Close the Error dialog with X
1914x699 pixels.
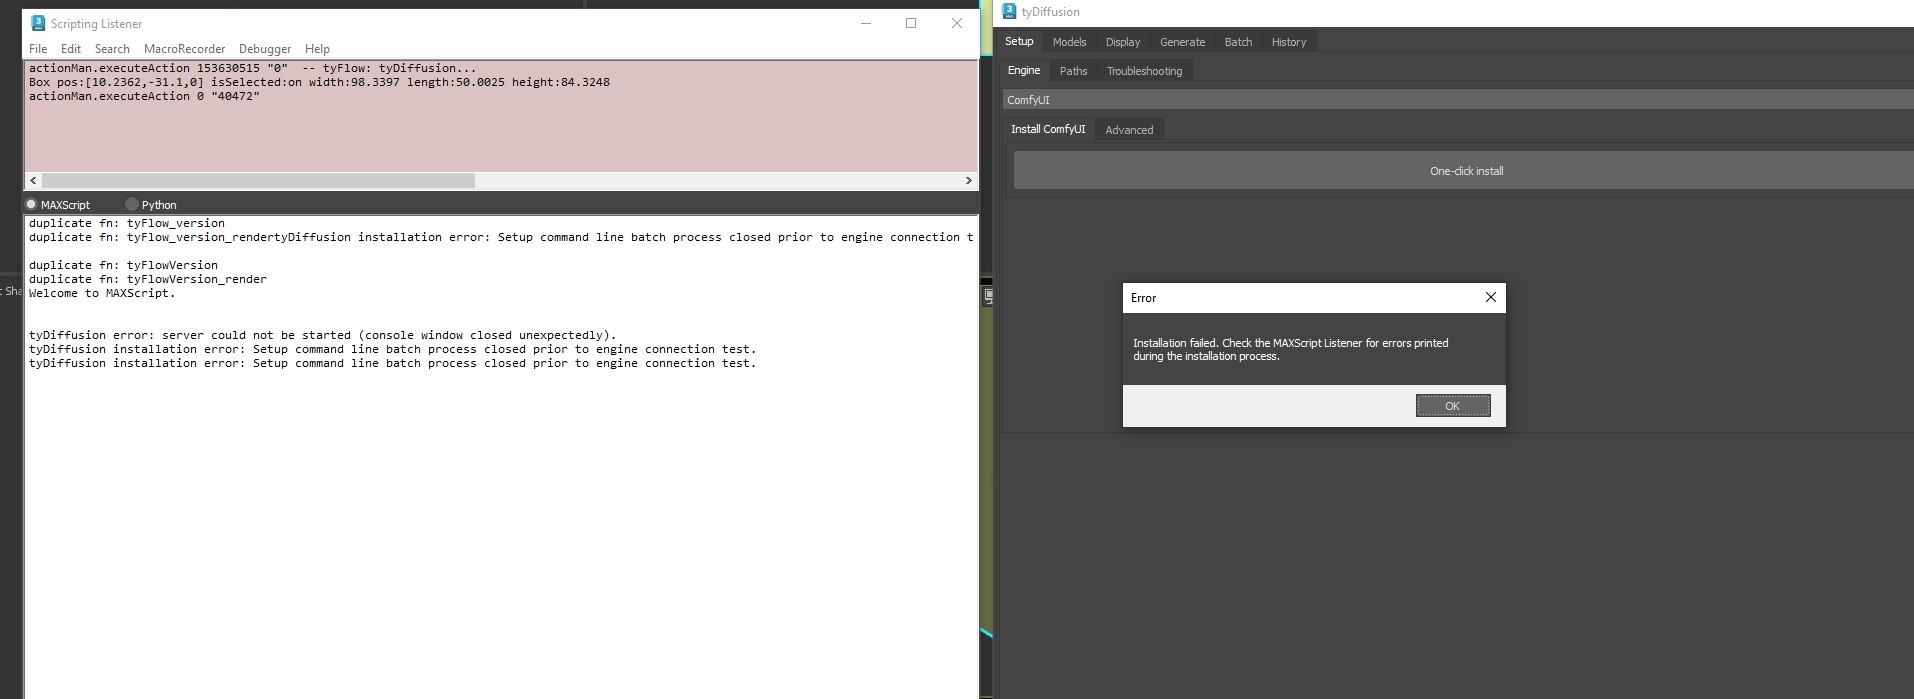click(1490, 297)
